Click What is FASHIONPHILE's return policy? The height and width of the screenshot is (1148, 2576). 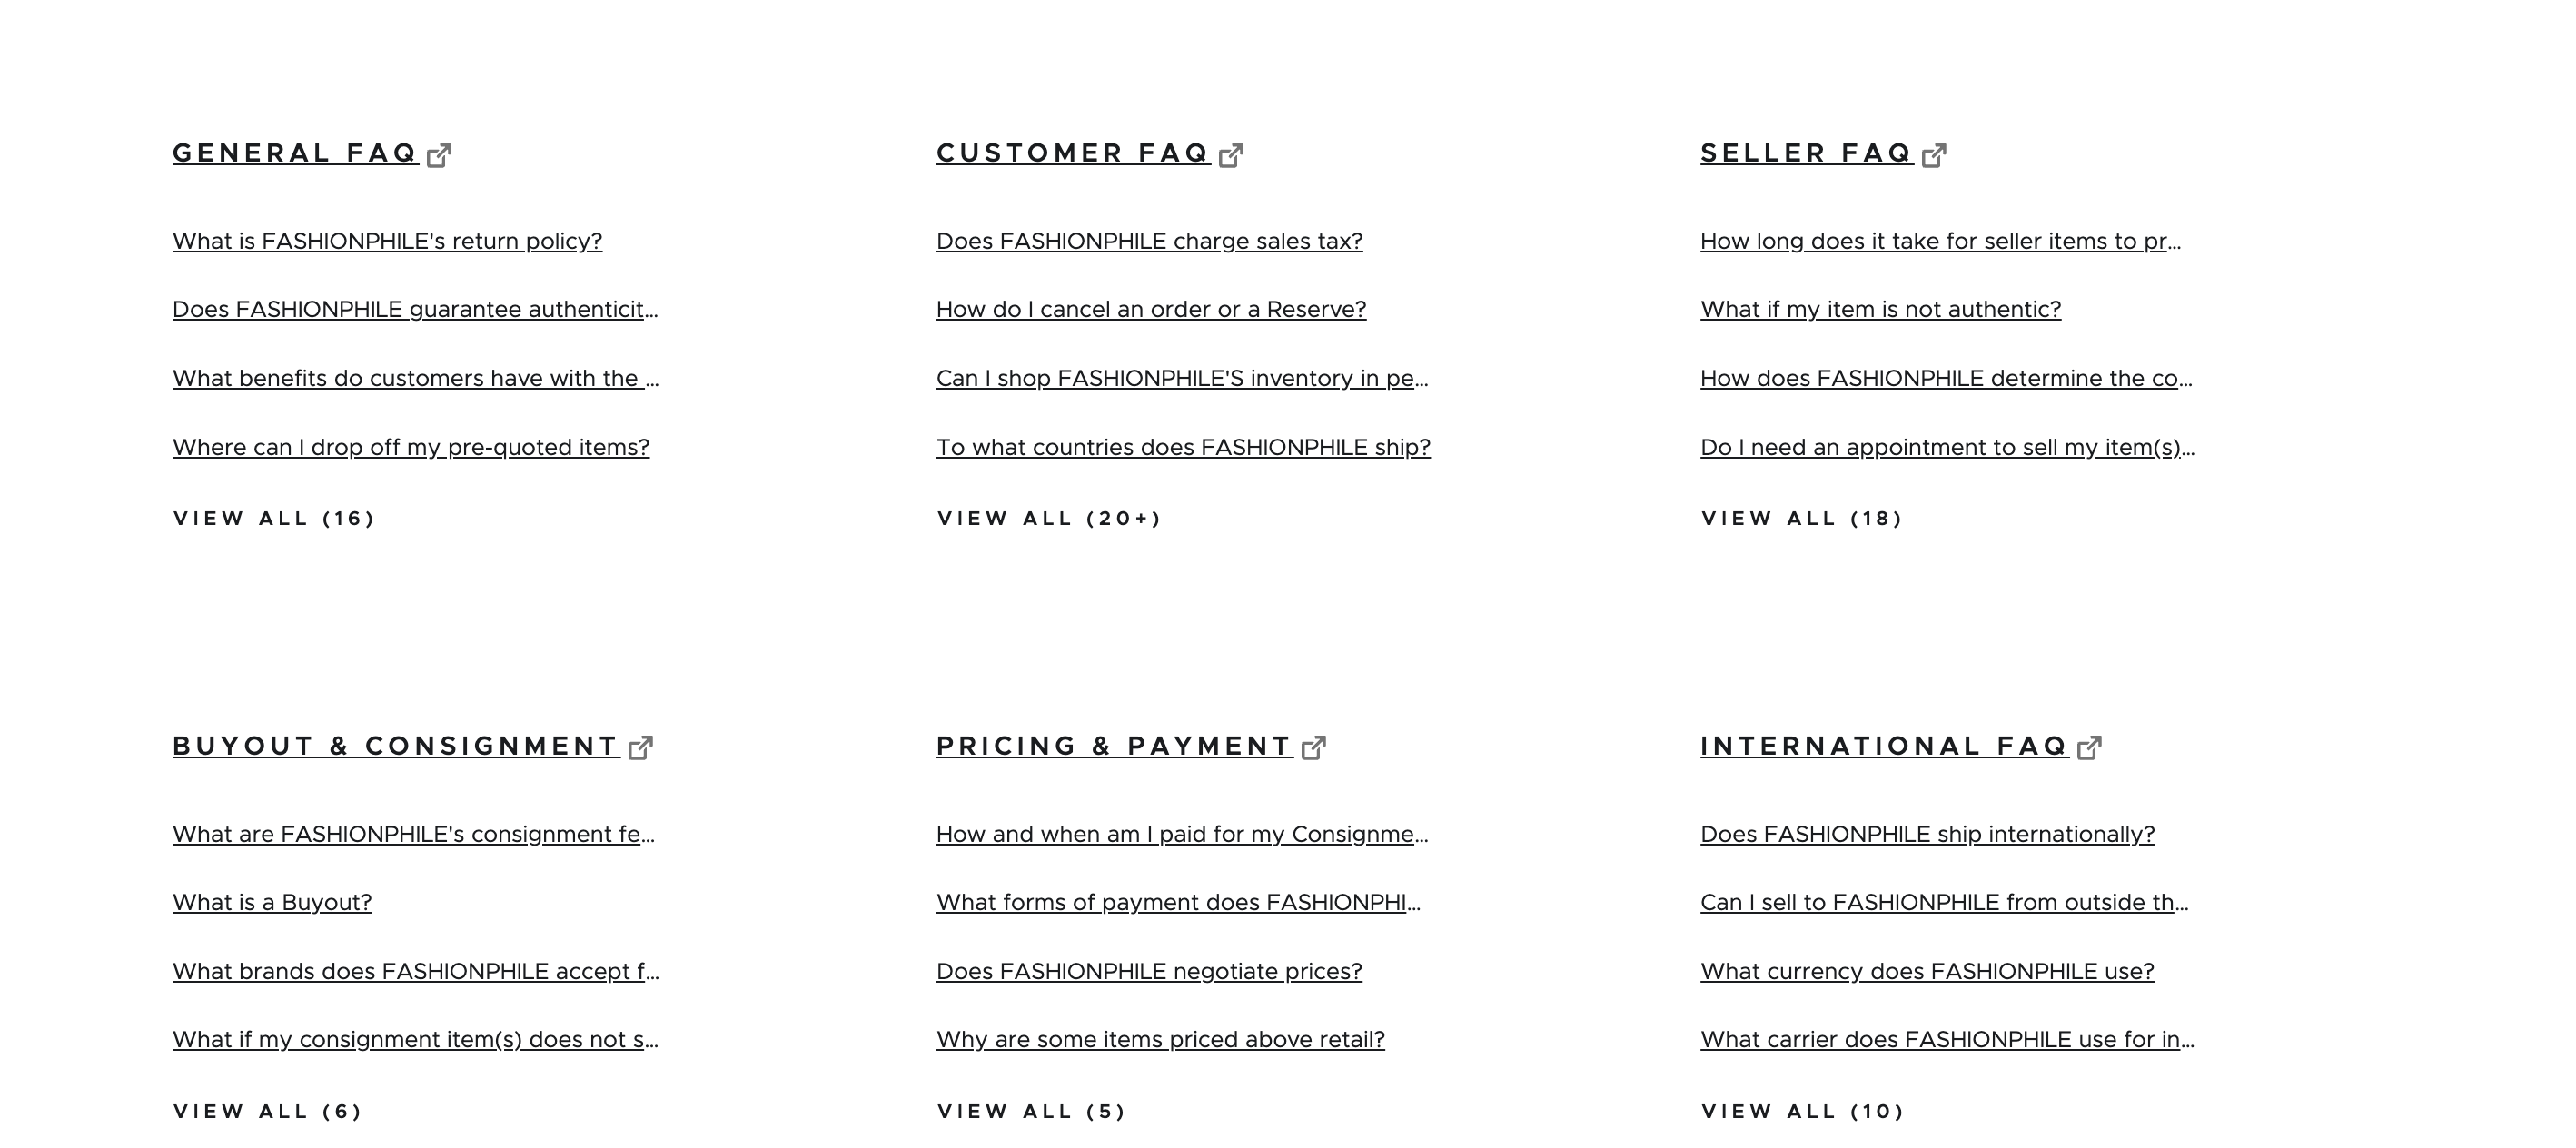click(x=388, y=242)
